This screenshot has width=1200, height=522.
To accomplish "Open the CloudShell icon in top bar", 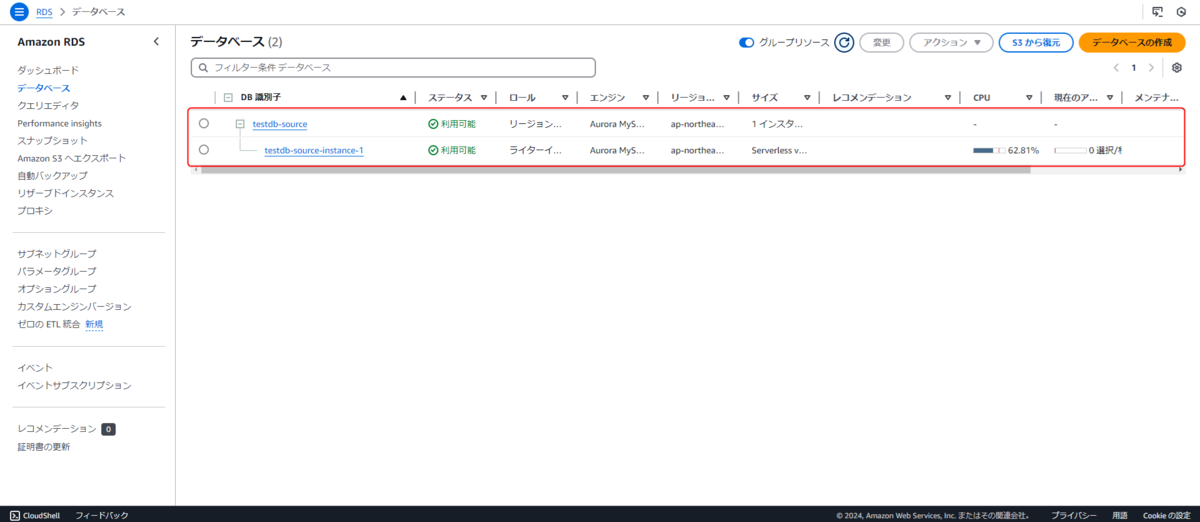I will pyautogui.click(x=1157, y=11).
